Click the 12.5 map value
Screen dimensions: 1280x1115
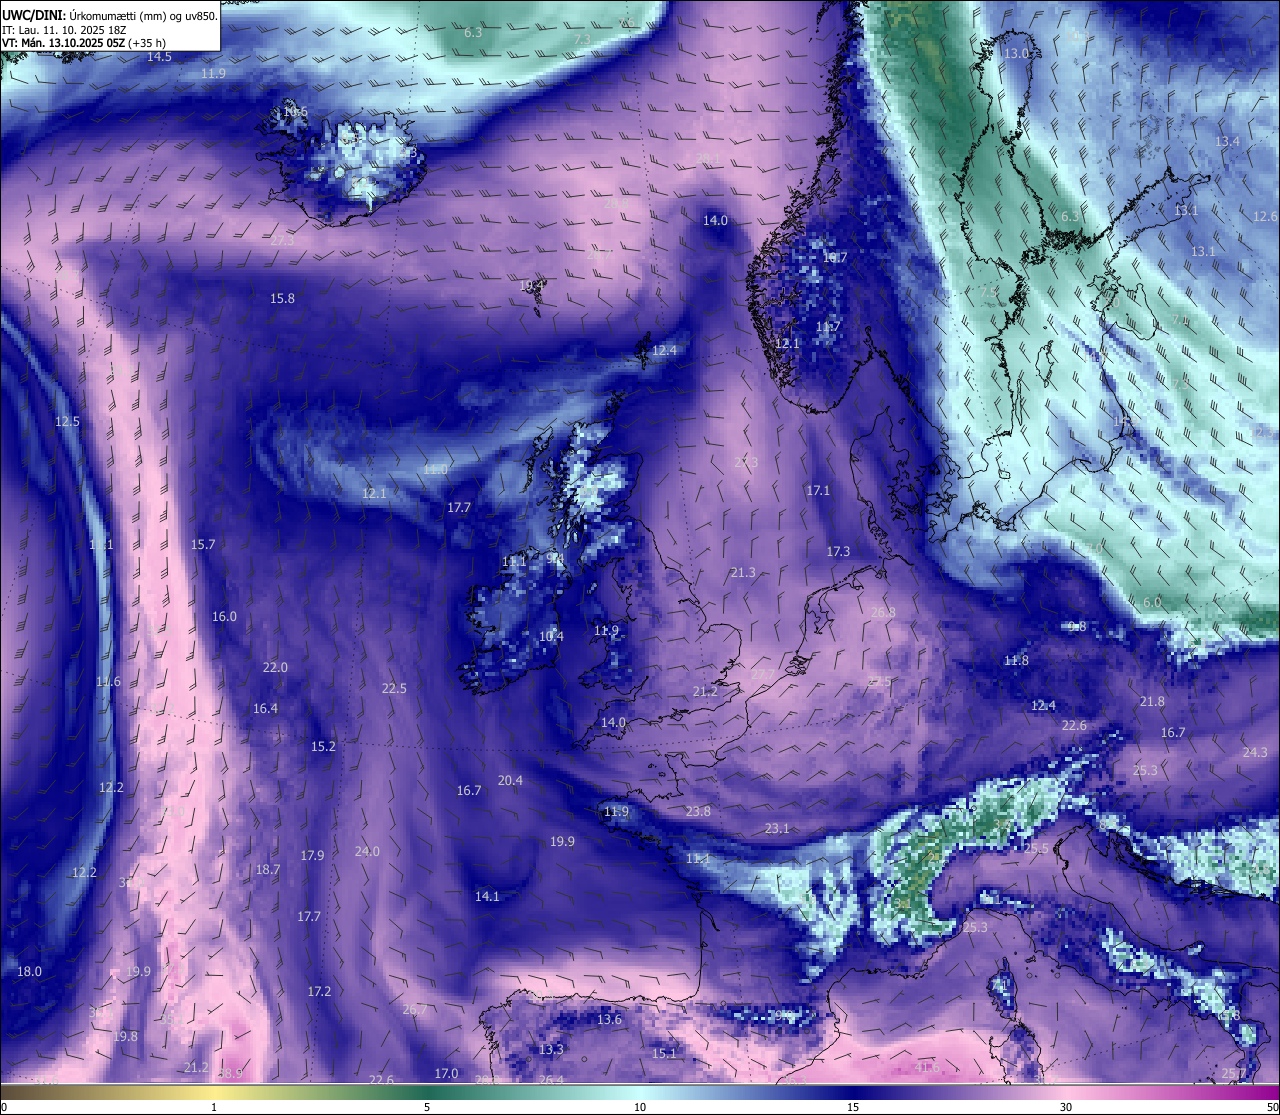click(67, 422)
